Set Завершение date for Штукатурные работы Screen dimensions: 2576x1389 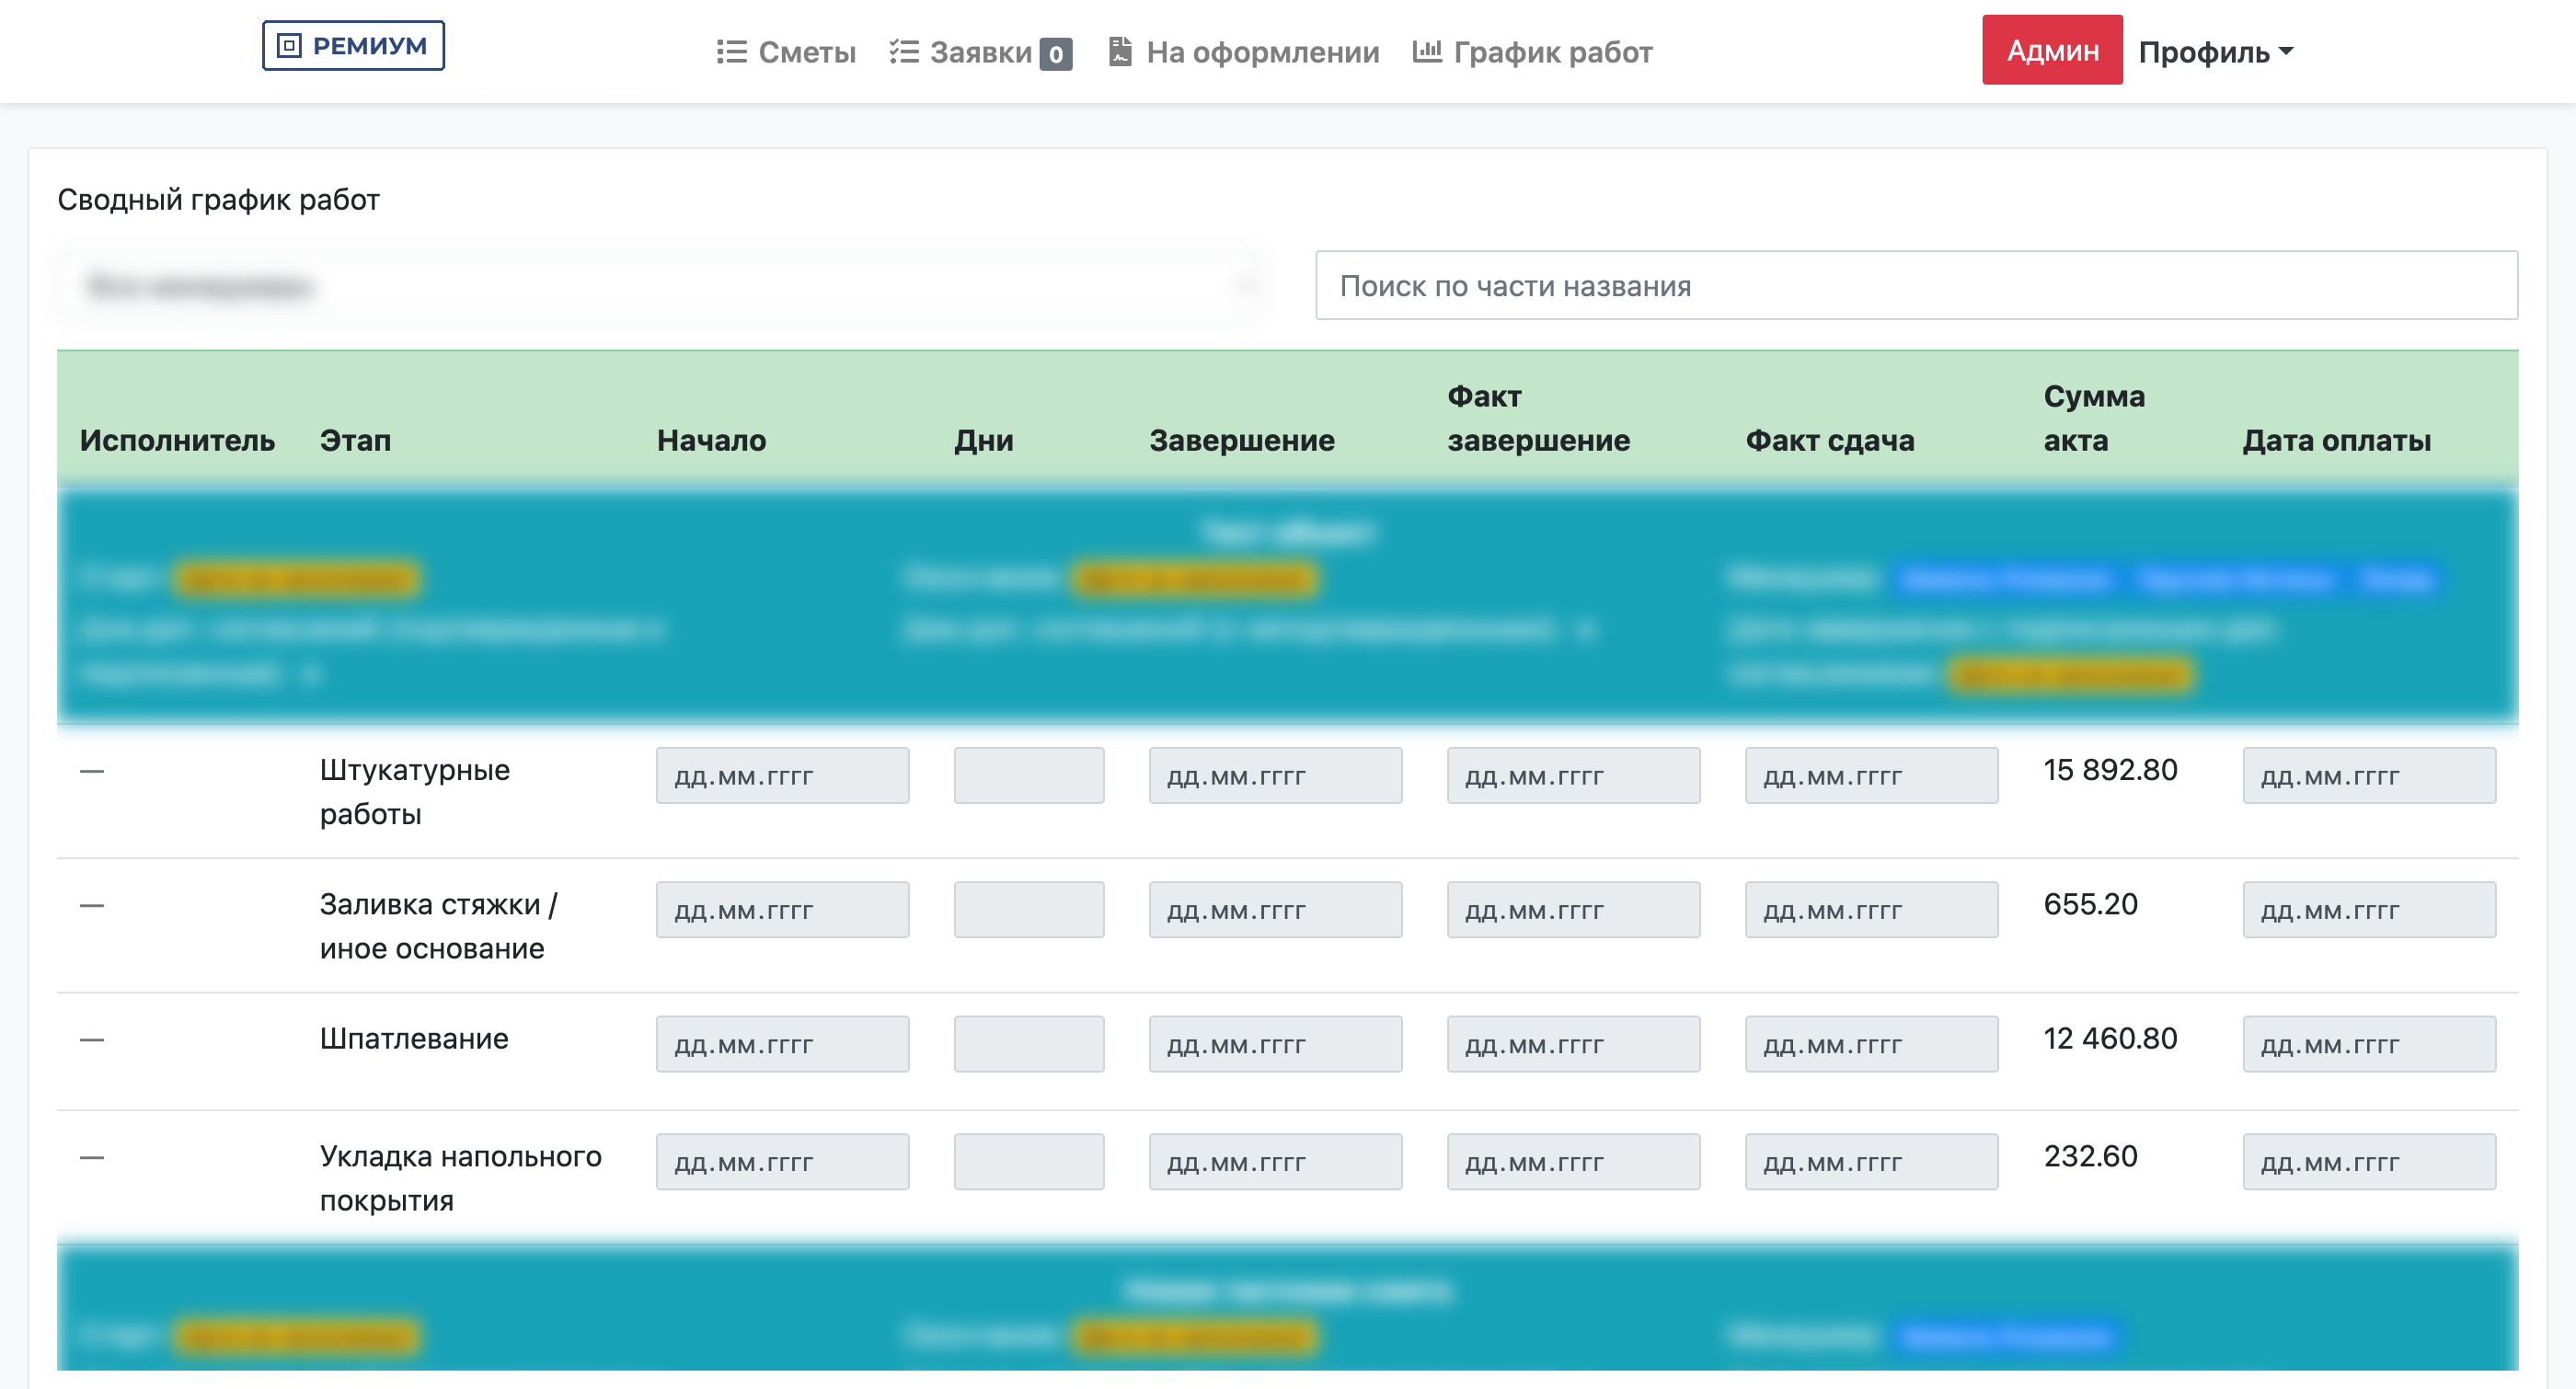(1275, 775)
